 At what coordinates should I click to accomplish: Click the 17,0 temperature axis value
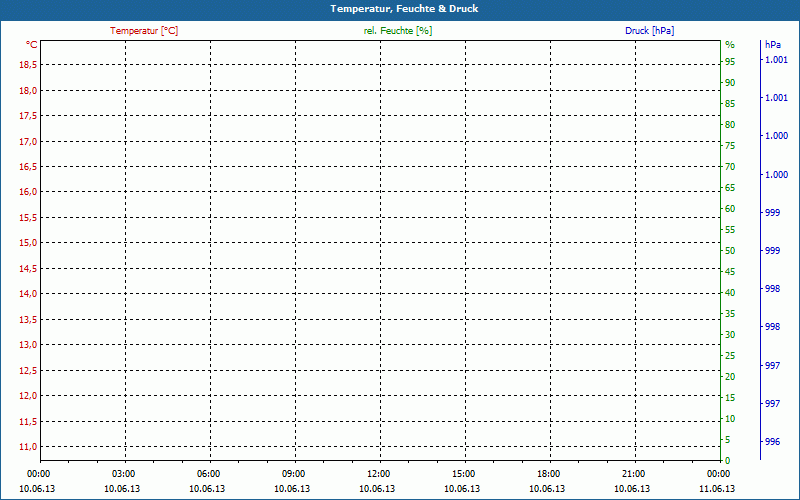tap(28, 141)
